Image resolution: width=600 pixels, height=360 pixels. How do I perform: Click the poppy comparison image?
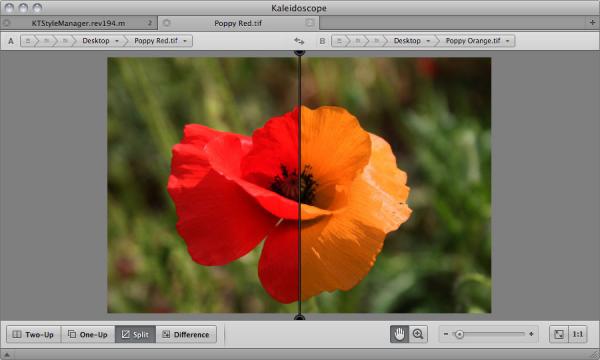299,185
